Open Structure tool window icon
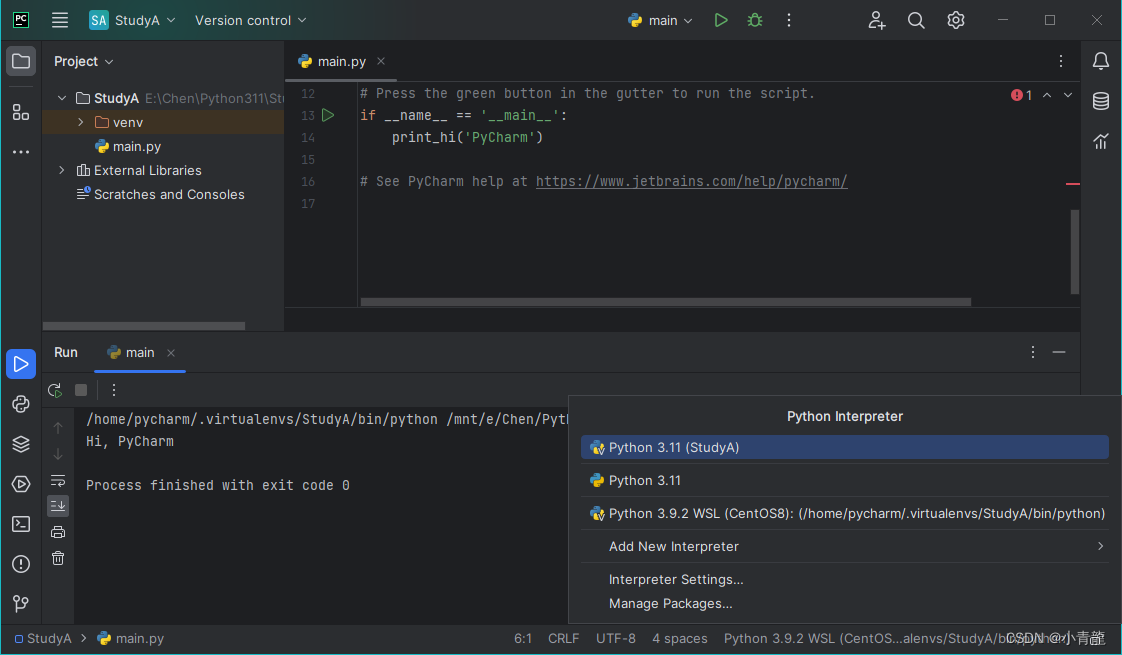The image size is (1122, 655). (x=21, y=112)
